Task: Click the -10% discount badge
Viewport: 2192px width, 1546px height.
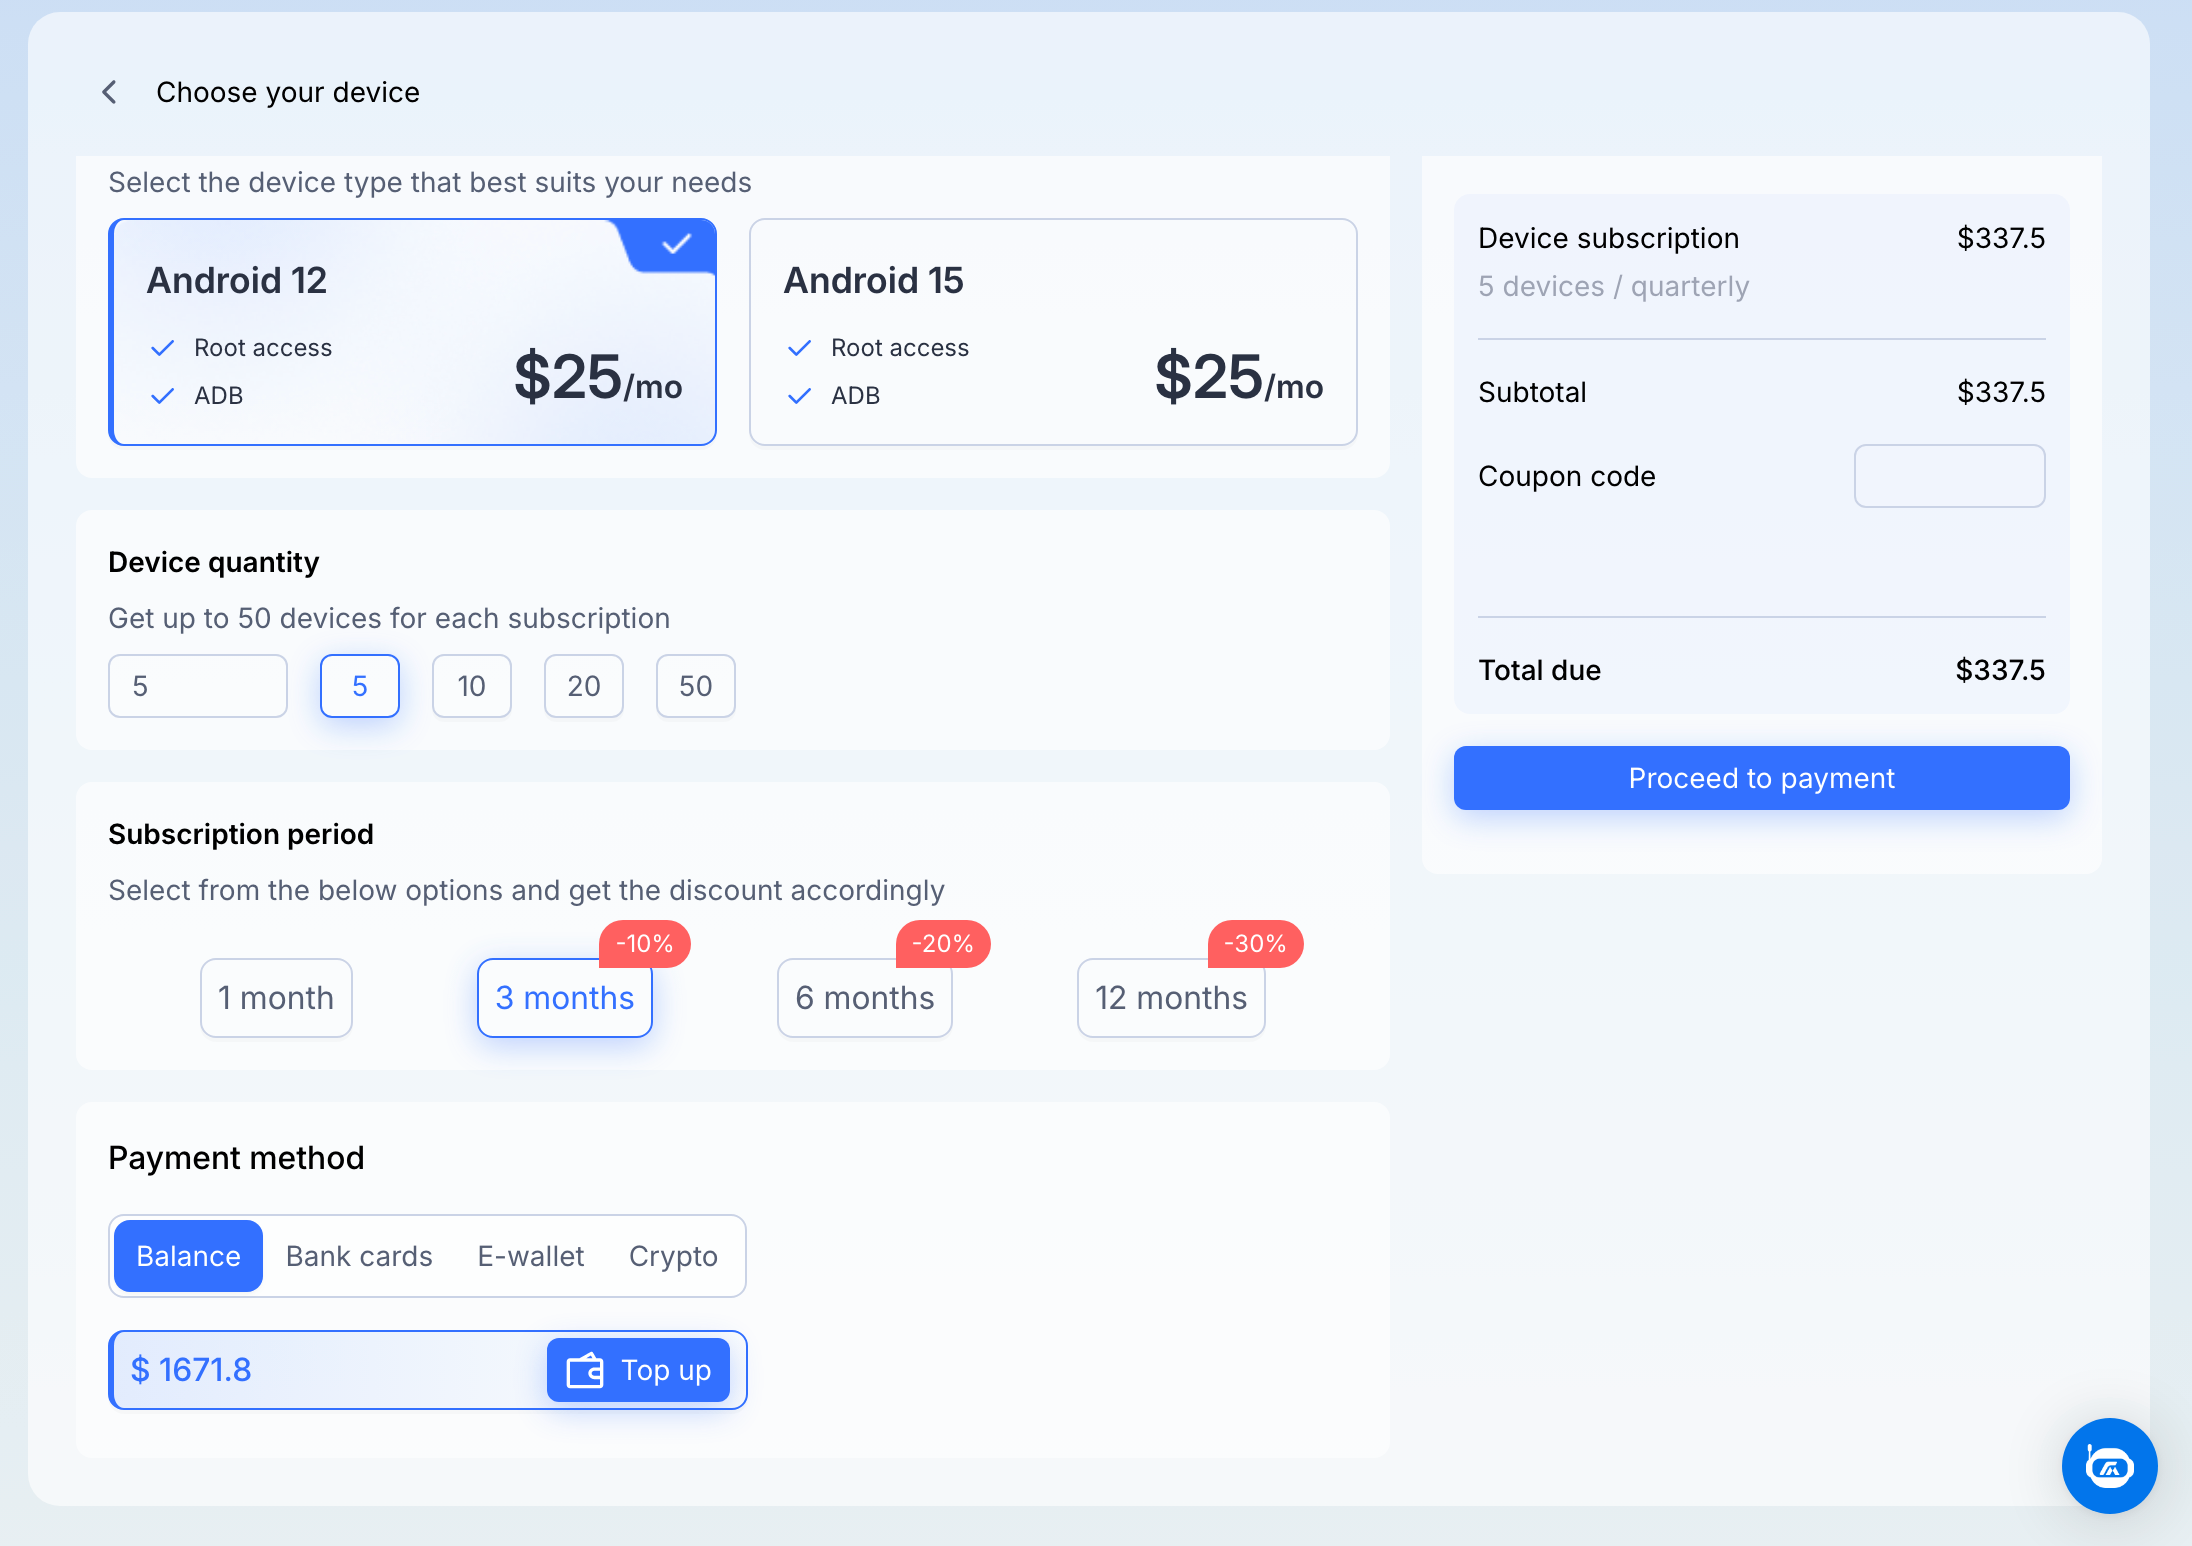Action: pos(645,943)
